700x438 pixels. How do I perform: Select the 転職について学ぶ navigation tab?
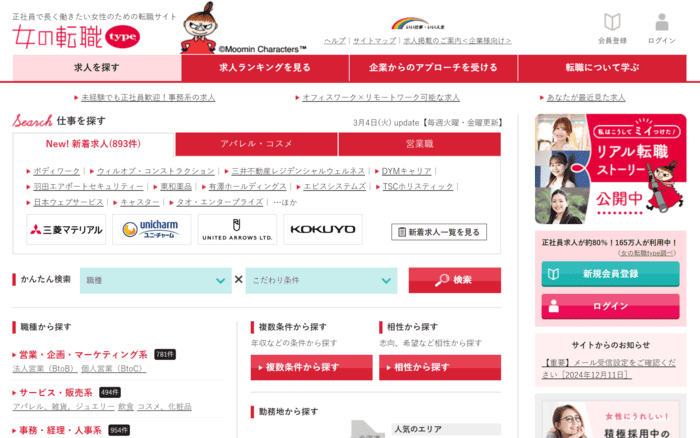[x=602, y=68]
